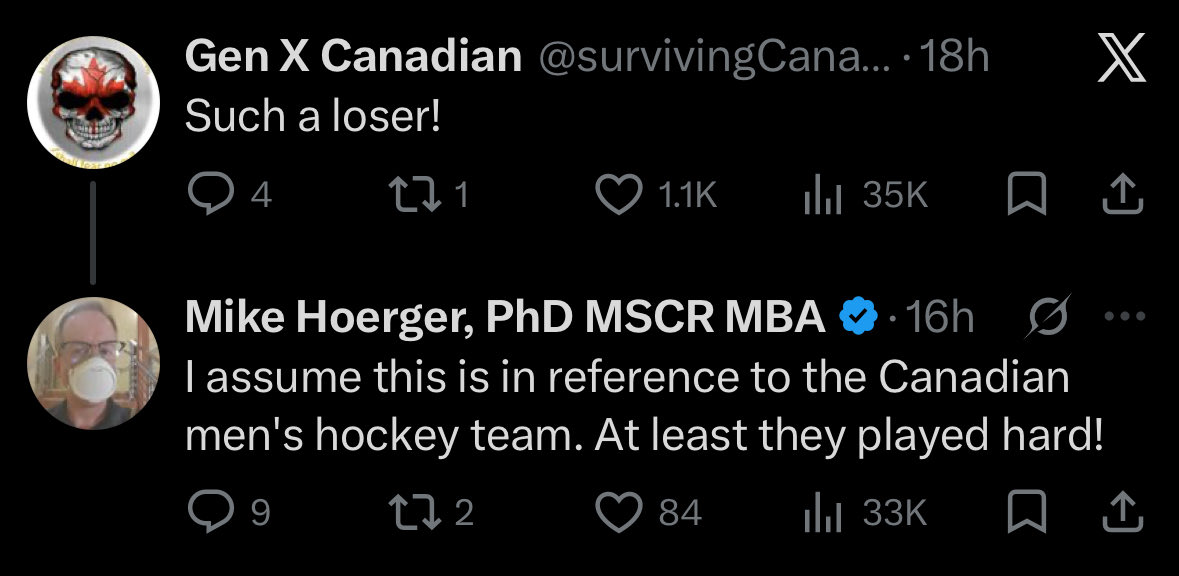1179x576 pixels.
Task: Reply to Mike Hoerger's tweet
Action: coord(229,513)
